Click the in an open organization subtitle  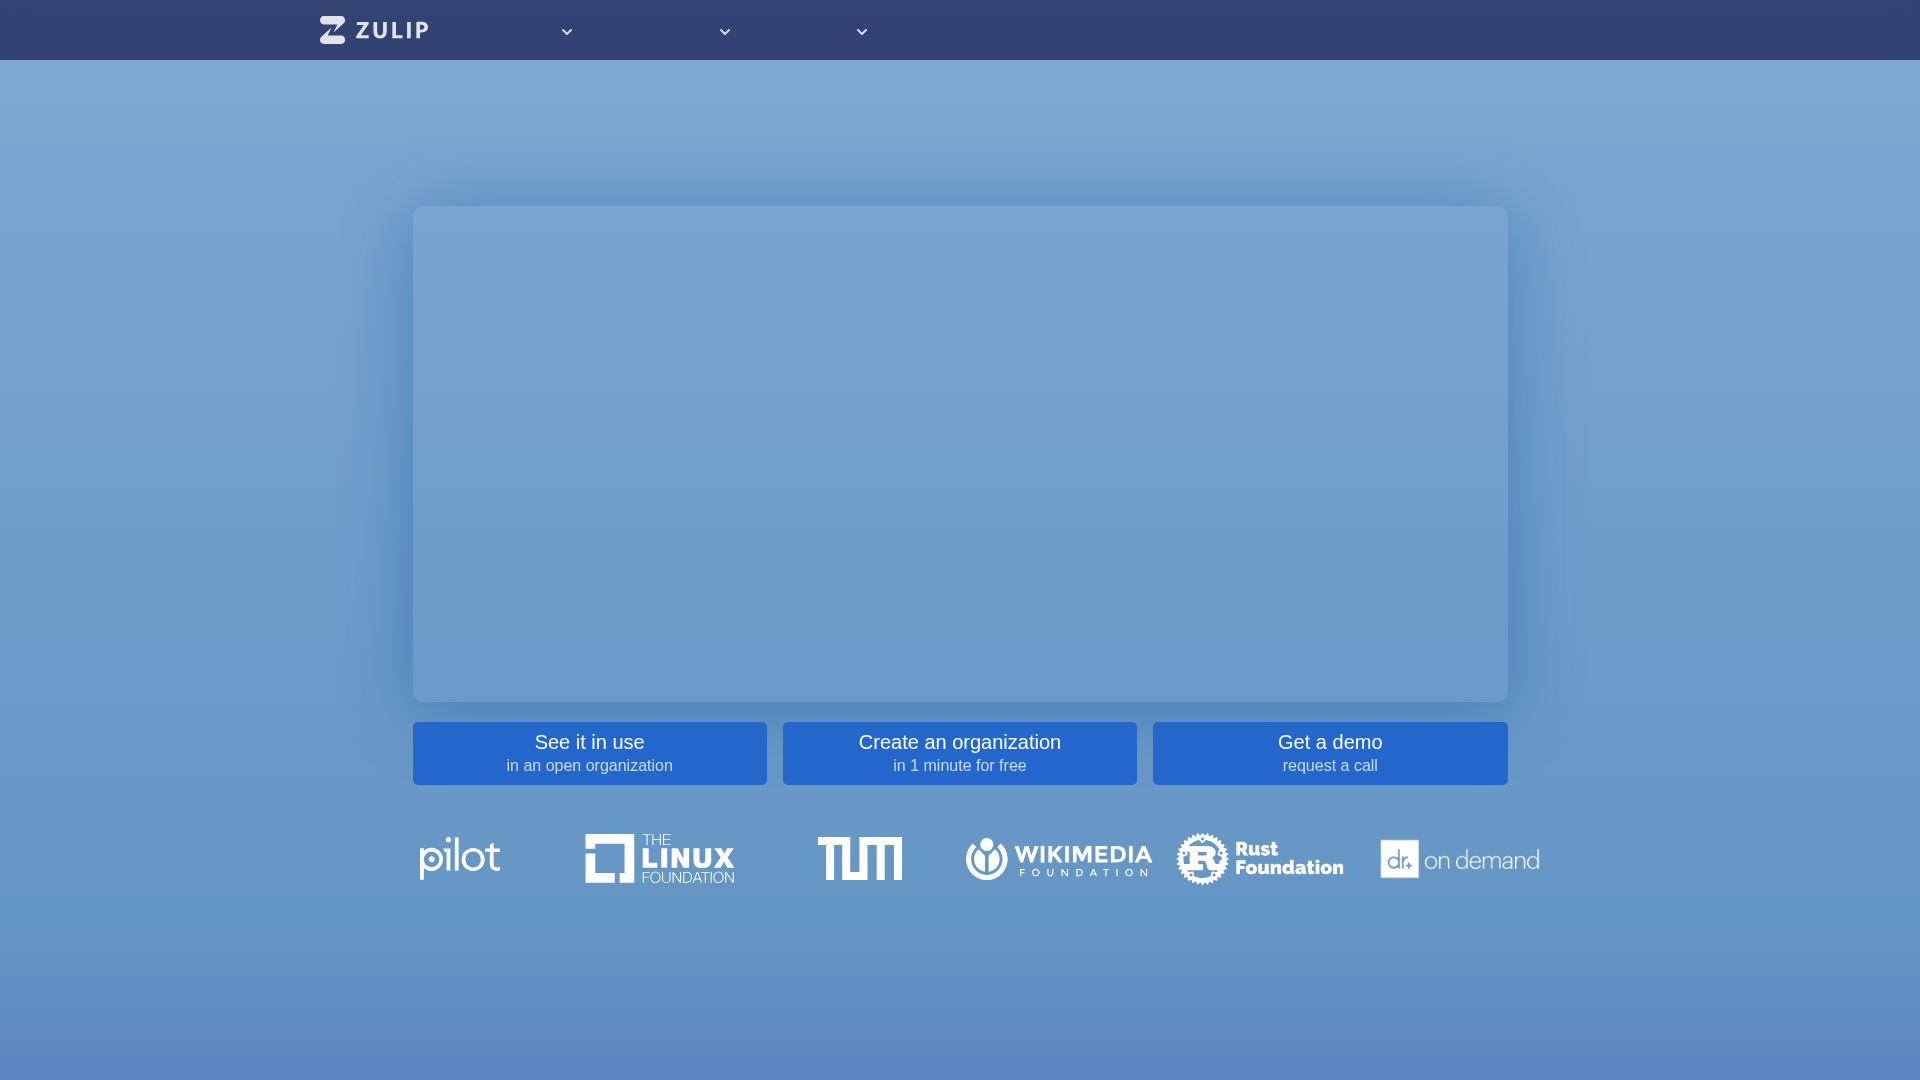[x=590, y=765]
